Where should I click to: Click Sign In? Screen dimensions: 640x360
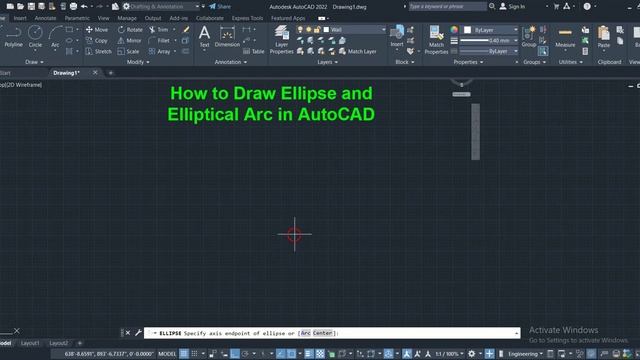513,7
